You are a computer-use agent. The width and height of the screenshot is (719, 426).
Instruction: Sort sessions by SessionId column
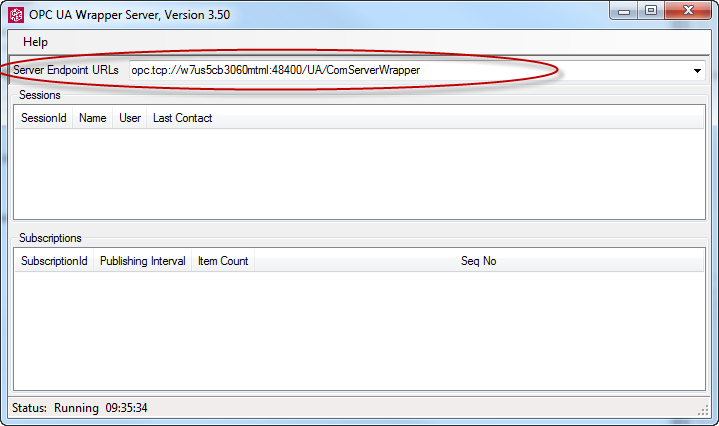coord(44,118)
